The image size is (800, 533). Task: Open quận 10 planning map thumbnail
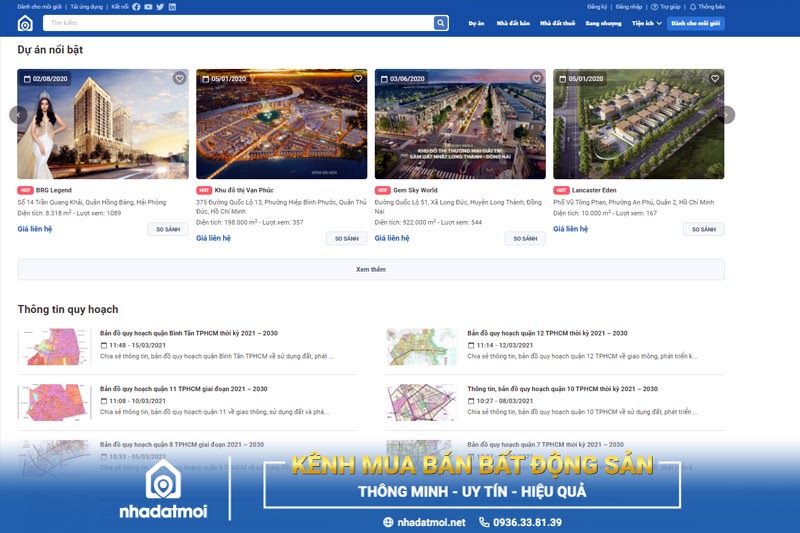tap(421, 402)
